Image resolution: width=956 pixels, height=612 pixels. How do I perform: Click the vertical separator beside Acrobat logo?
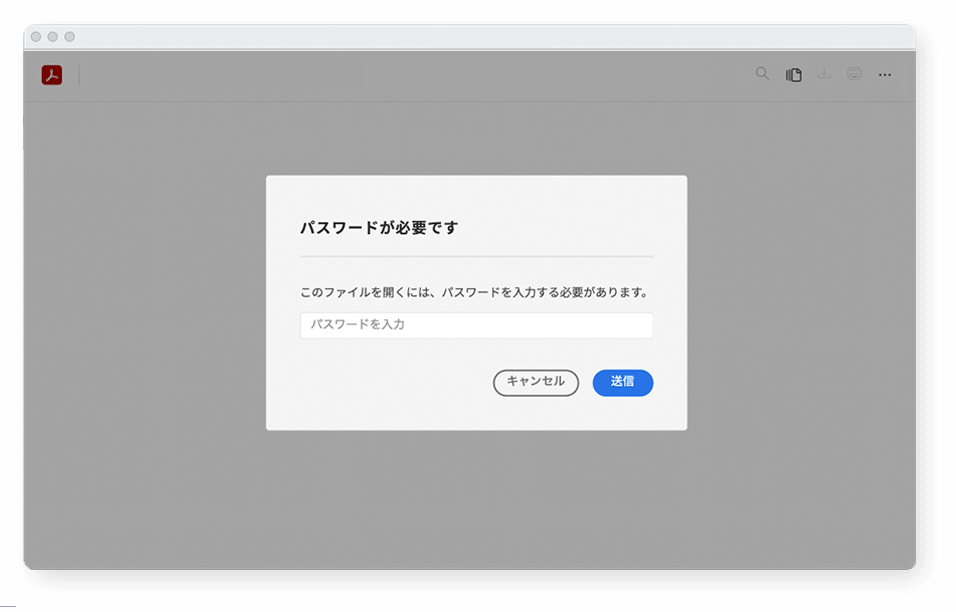(x=79, y=75)
